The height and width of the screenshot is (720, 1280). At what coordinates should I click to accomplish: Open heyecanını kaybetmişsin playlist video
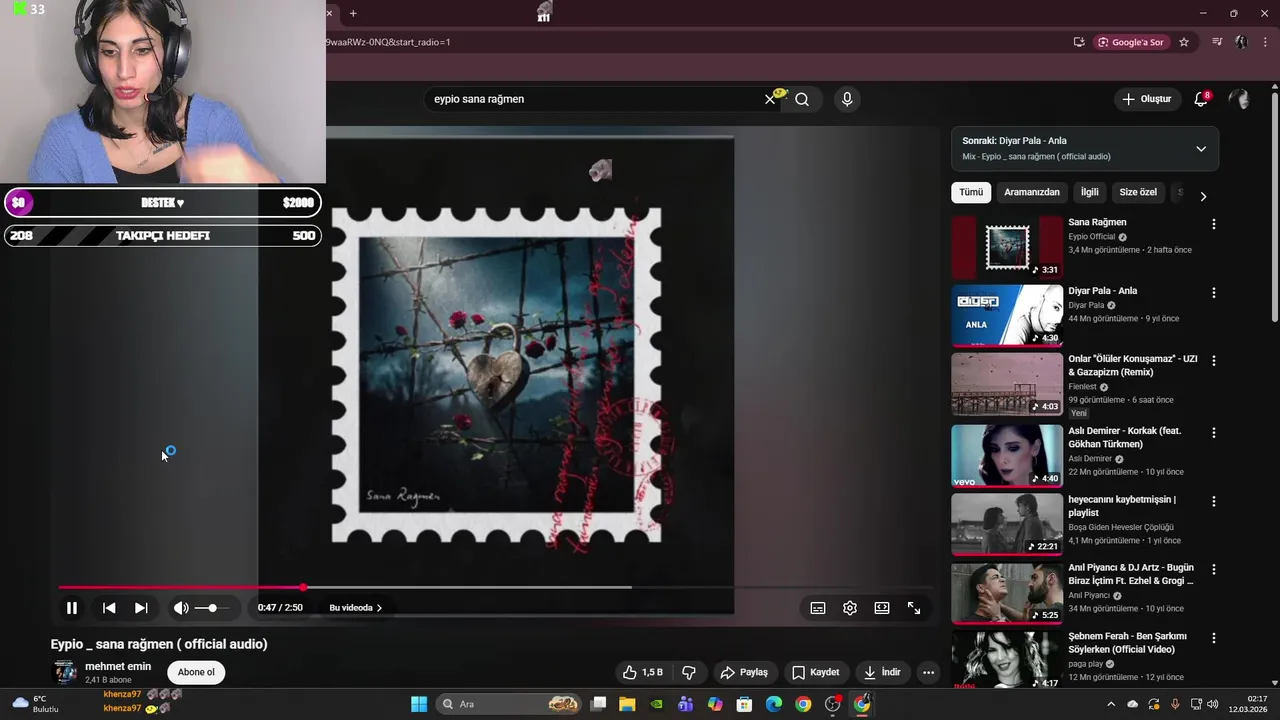pyautogui.click(x=1007, y=524)
